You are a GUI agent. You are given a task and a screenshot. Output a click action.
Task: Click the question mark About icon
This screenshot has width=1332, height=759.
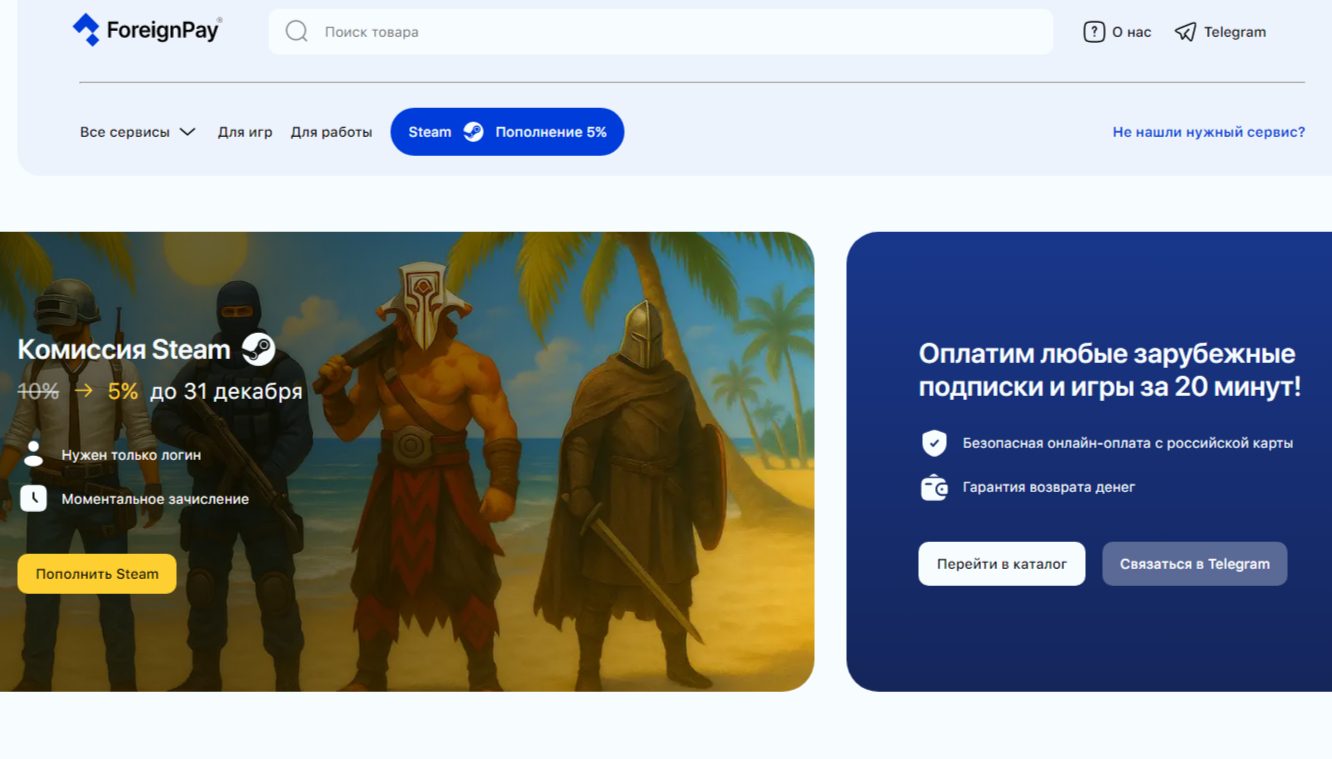coord(1094,32)
